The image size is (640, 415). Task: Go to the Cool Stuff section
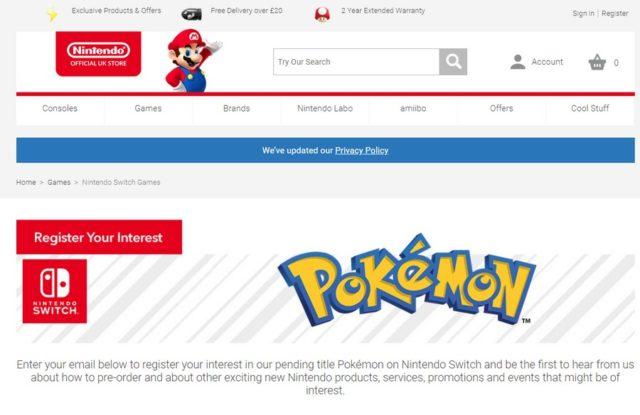[x=590, y=109]
